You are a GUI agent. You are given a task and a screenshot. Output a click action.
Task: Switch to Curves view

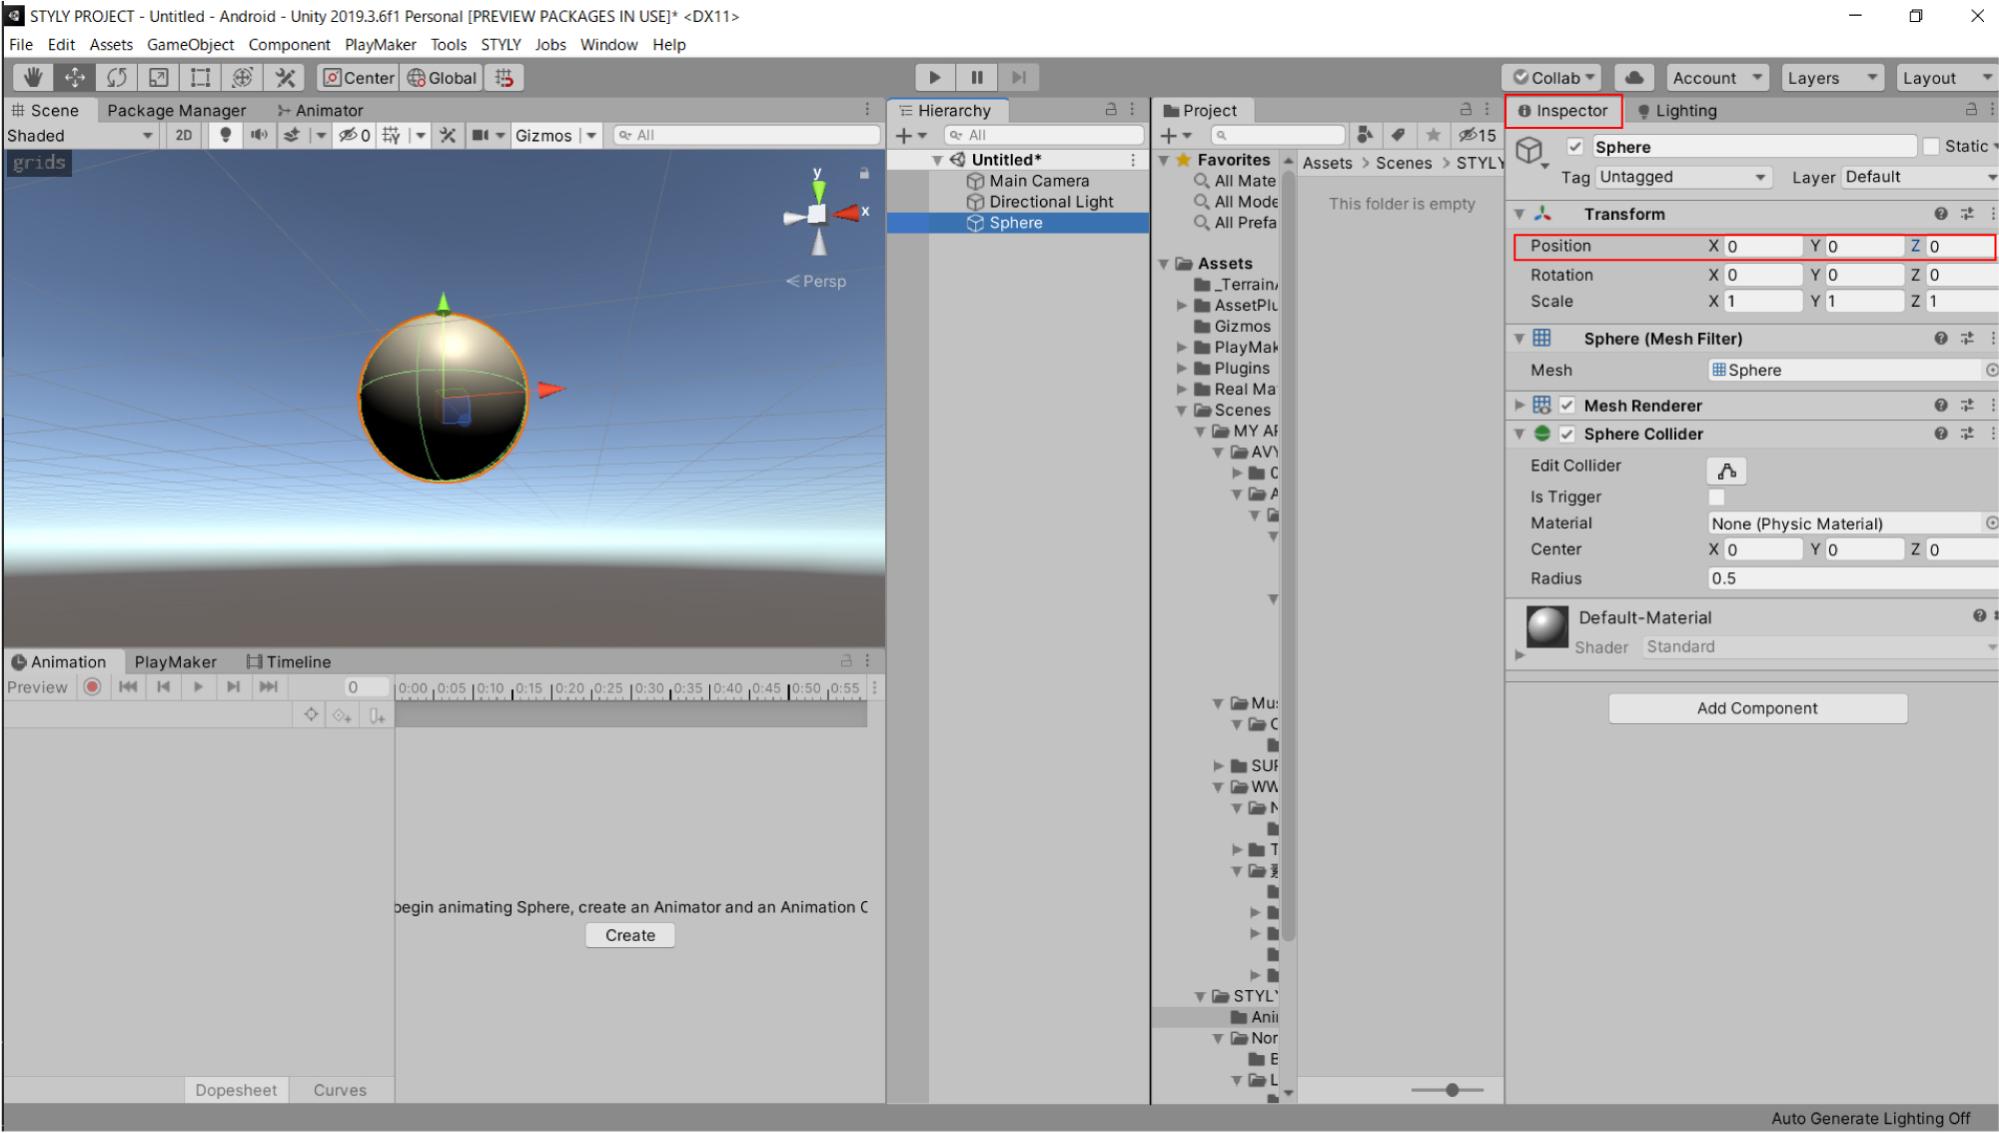coord(340,1090)
